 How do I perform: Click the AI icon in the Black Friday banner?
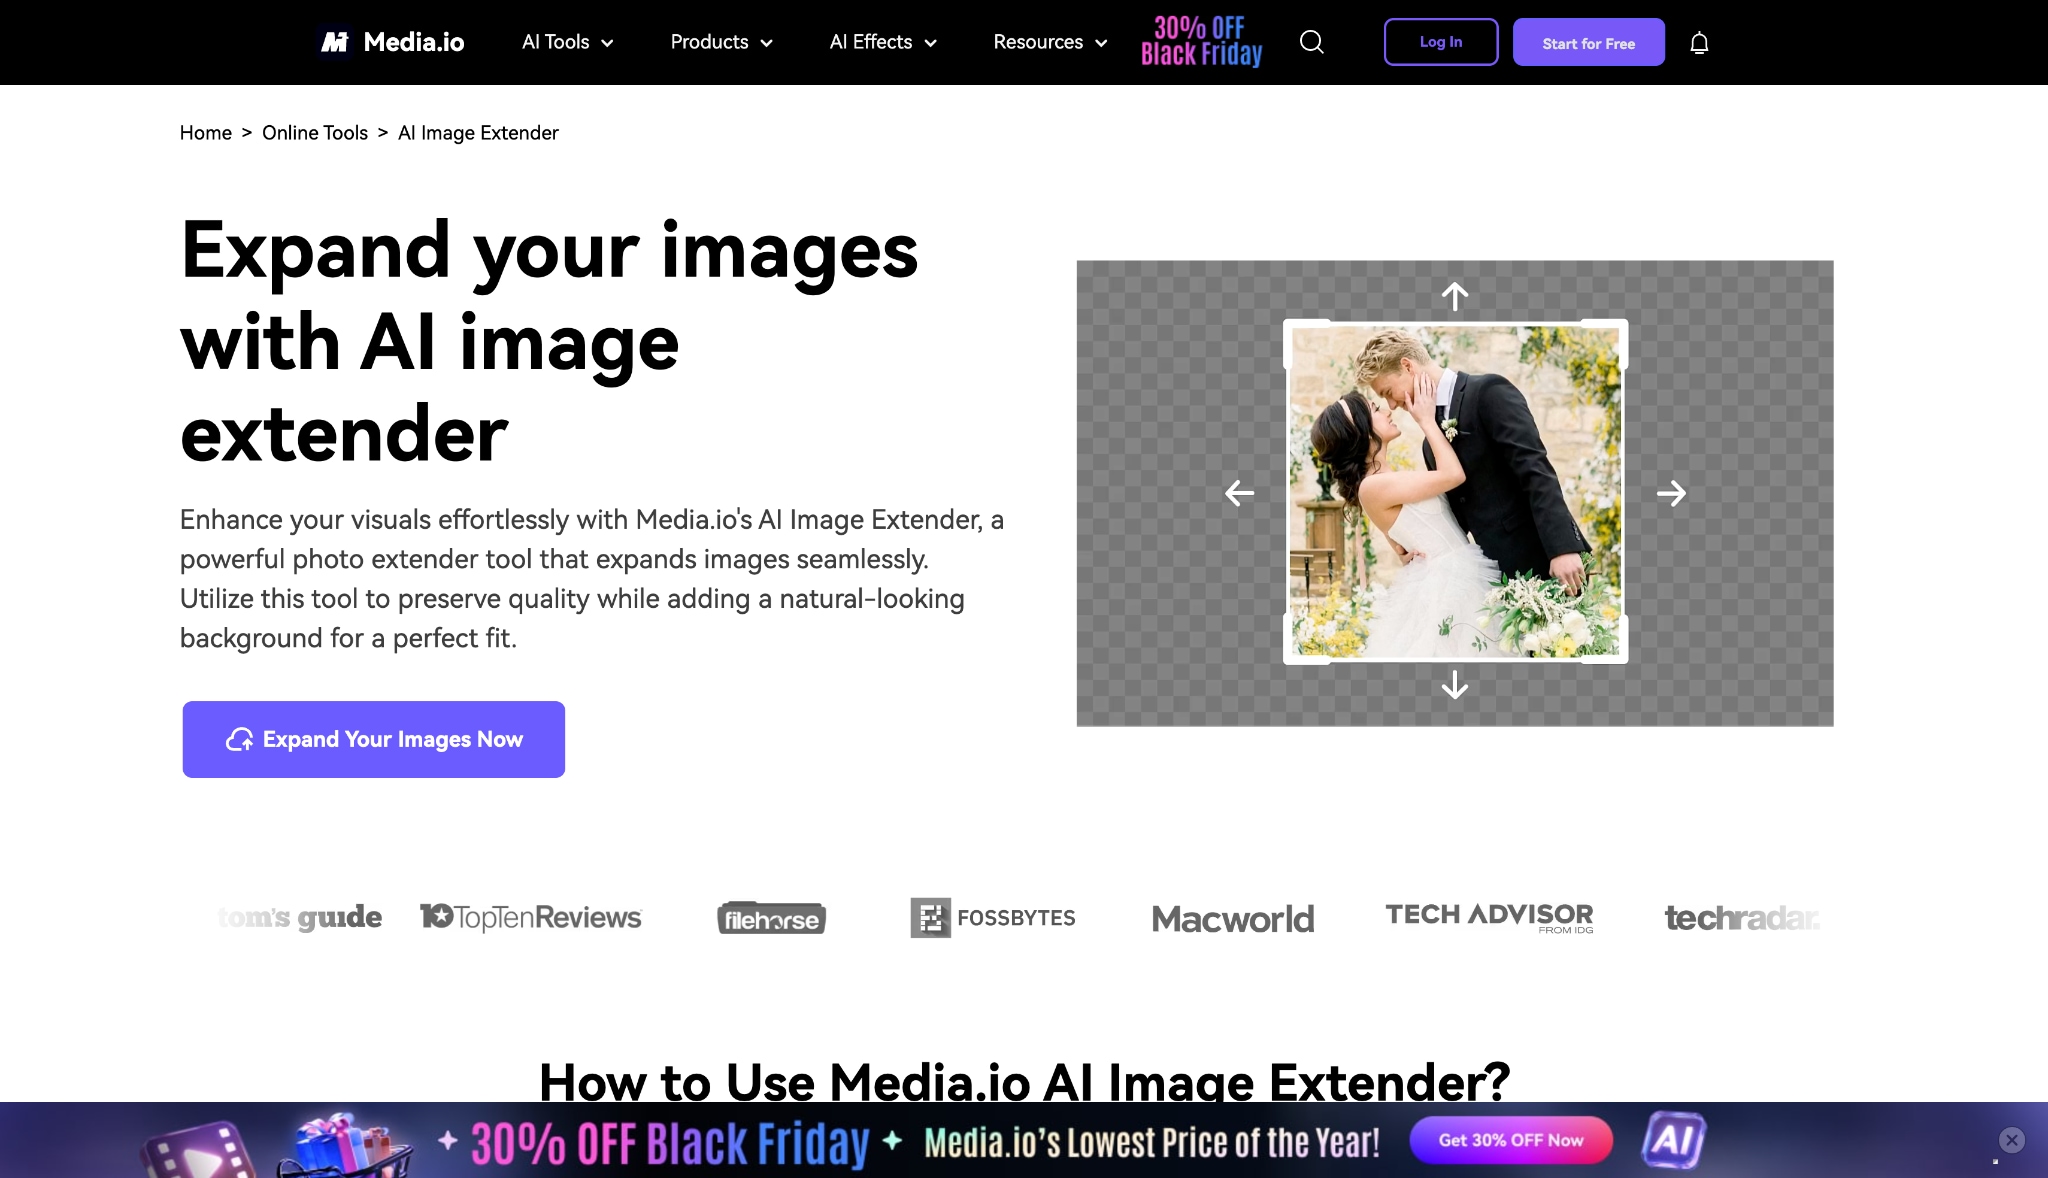tap(1676, 1139)
